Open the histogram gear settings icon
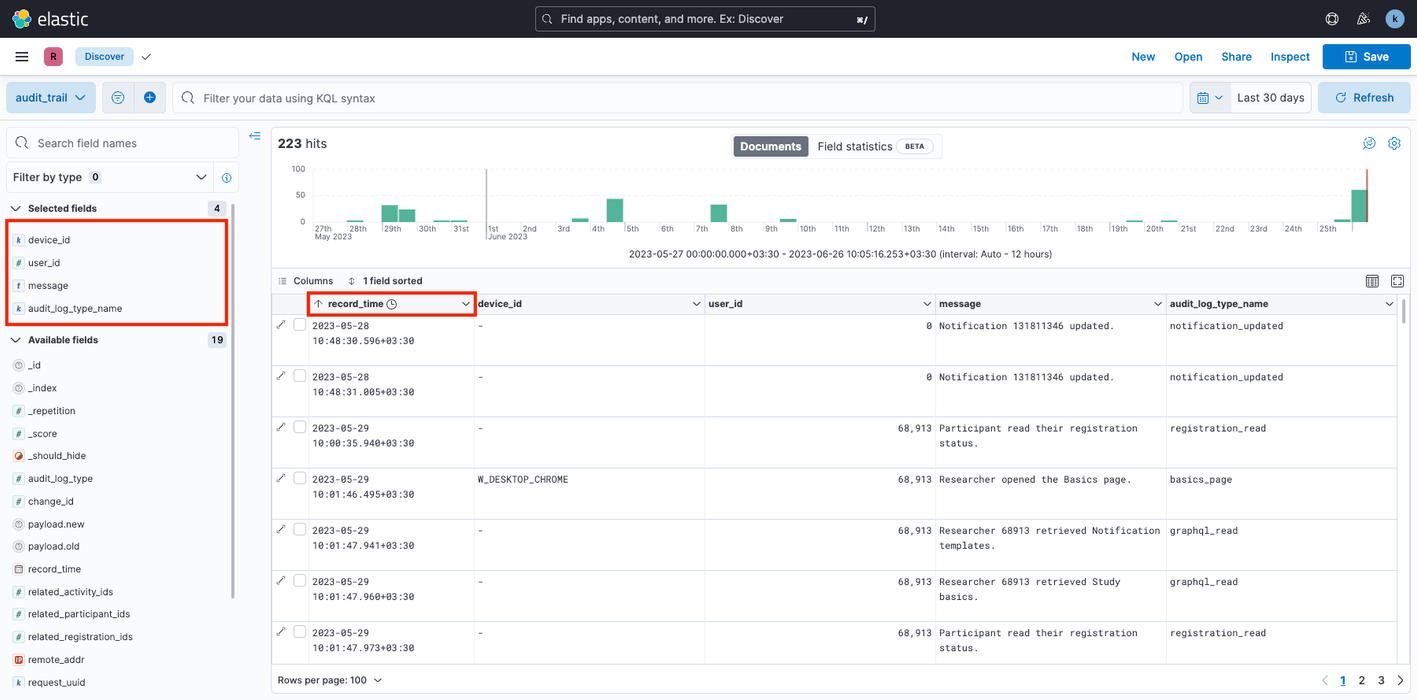 [x=1394, y=143]
